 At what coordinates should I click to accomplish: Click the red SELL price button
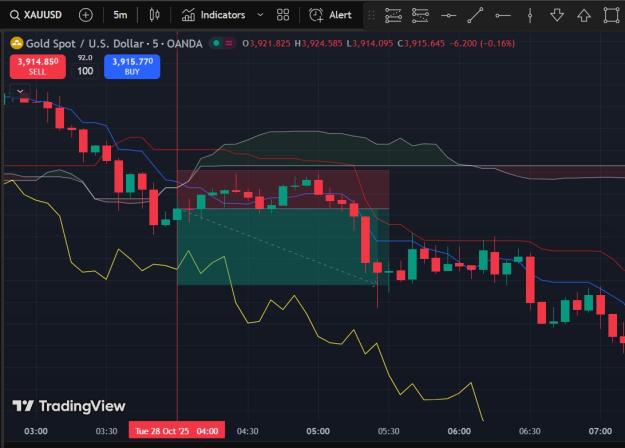[x=38, y=67]
